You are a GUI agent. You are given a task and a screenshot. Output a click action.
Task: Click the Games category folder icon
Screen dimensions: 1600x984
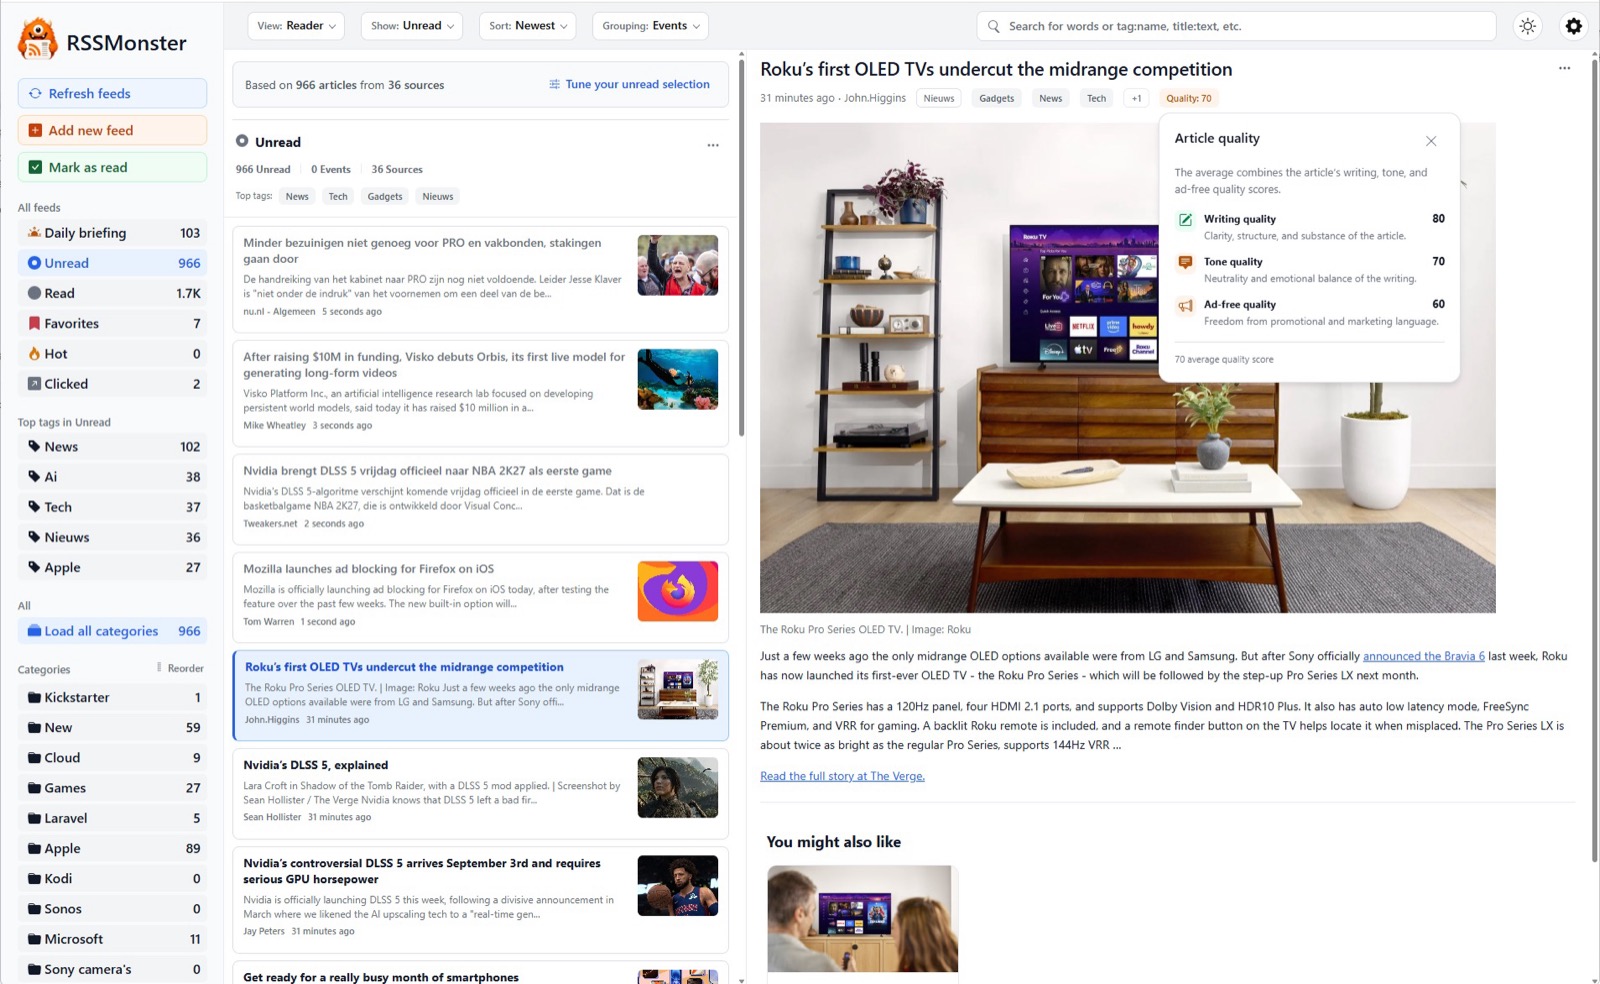(x=34, y=788)
